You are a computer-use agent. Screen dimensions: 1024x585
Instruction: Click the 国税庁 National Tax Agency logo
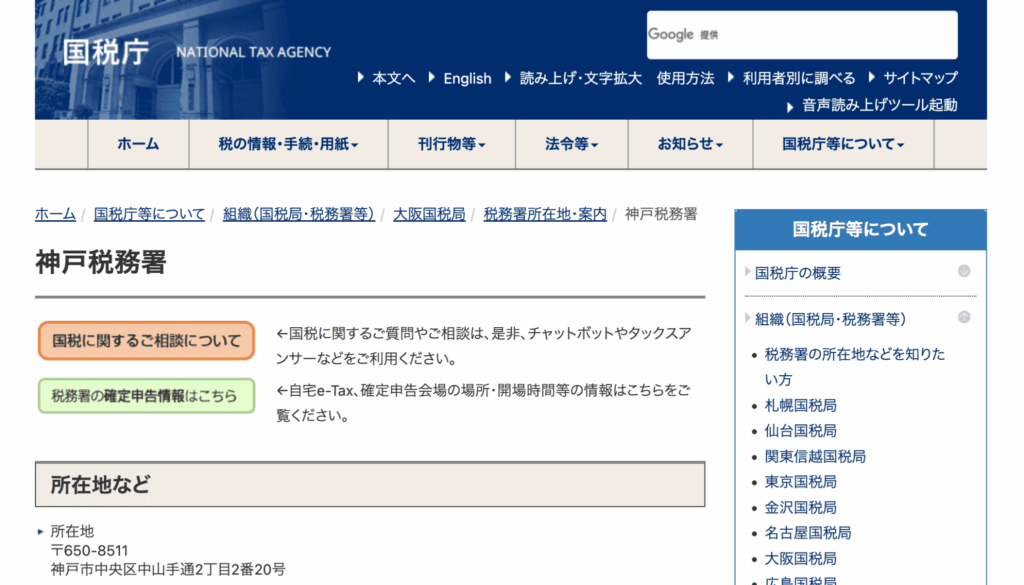click(x=196, y=52)
